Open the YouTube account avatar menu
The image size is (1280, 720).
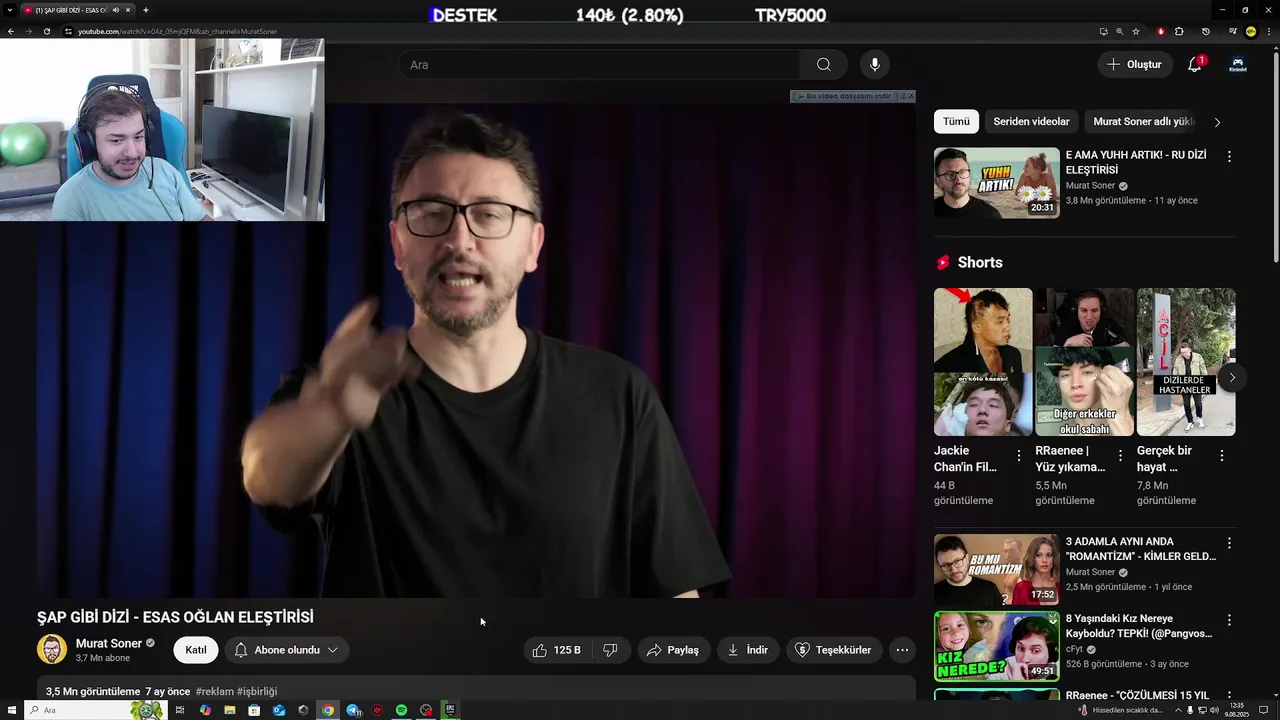[x=1238, y=65]
